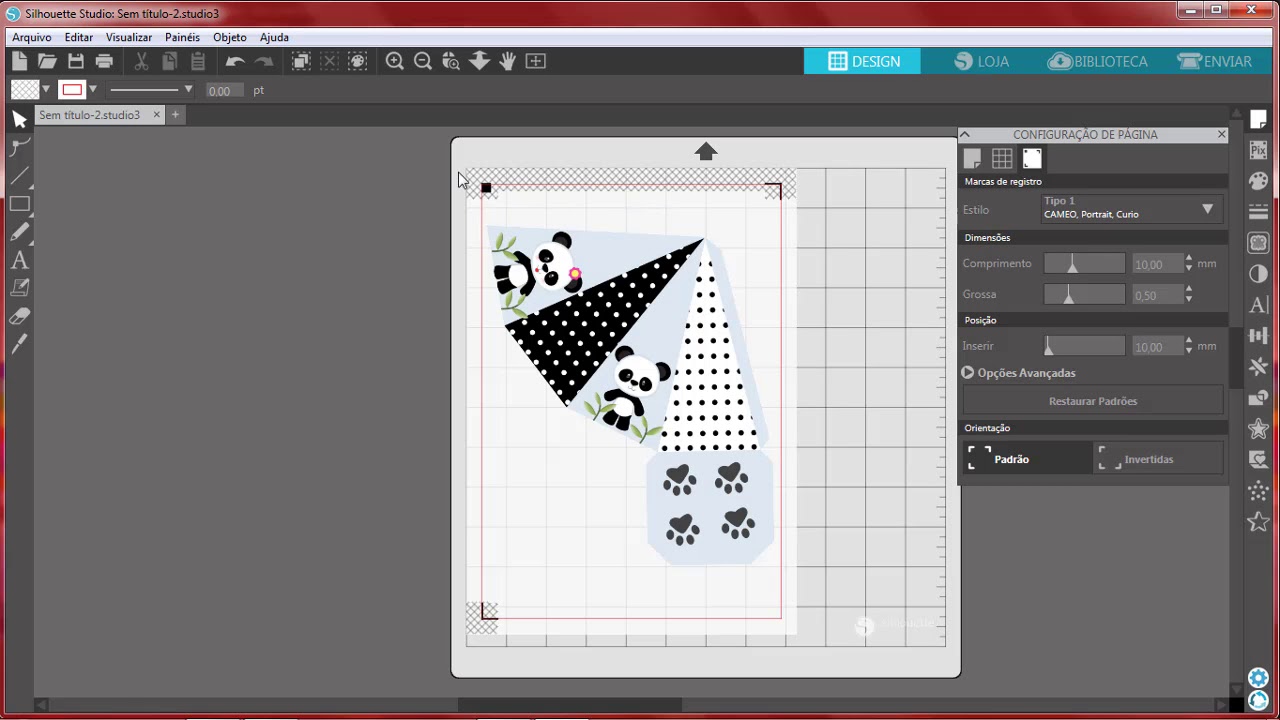Viewport: 1280px width, 720px height.
Task: Zoom out with the minus magnifier
Action: [423, 61]
